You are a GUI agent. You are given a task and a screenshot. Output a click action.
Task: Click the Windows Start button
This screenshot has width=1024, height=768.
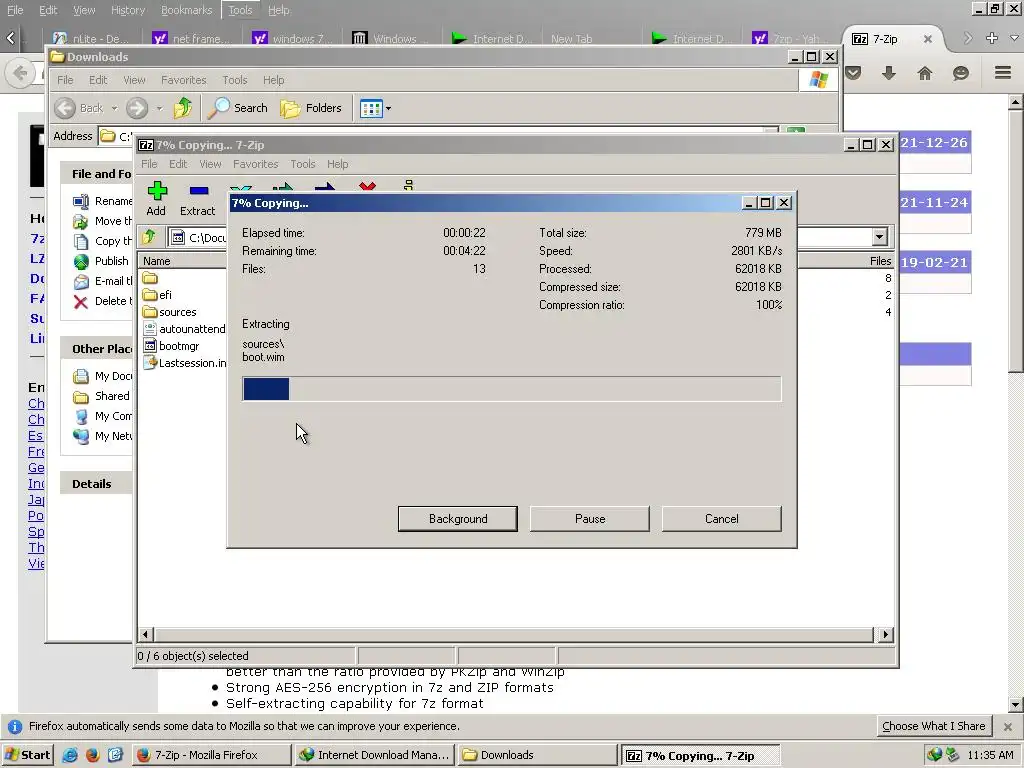point(28,755)
